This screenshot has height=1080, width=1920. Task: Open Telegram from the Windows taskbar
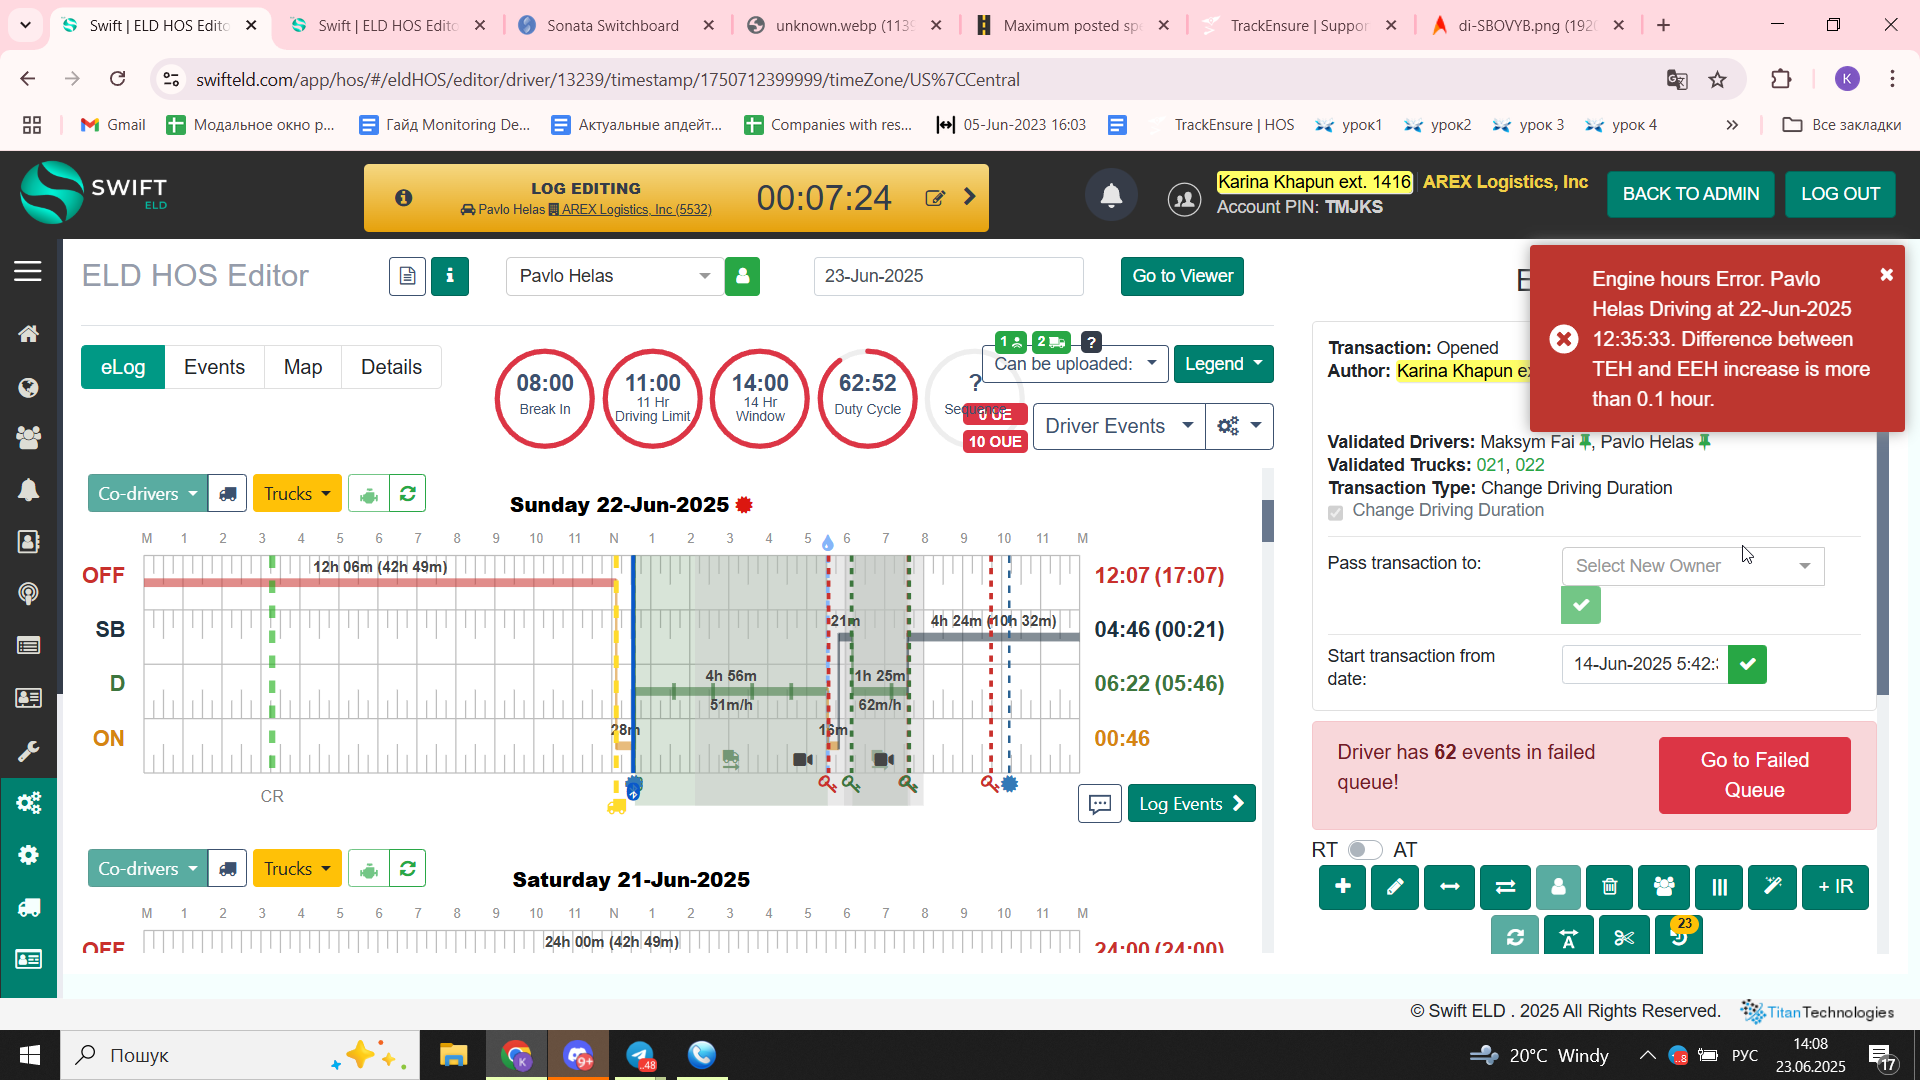(x=640, y=1055)
